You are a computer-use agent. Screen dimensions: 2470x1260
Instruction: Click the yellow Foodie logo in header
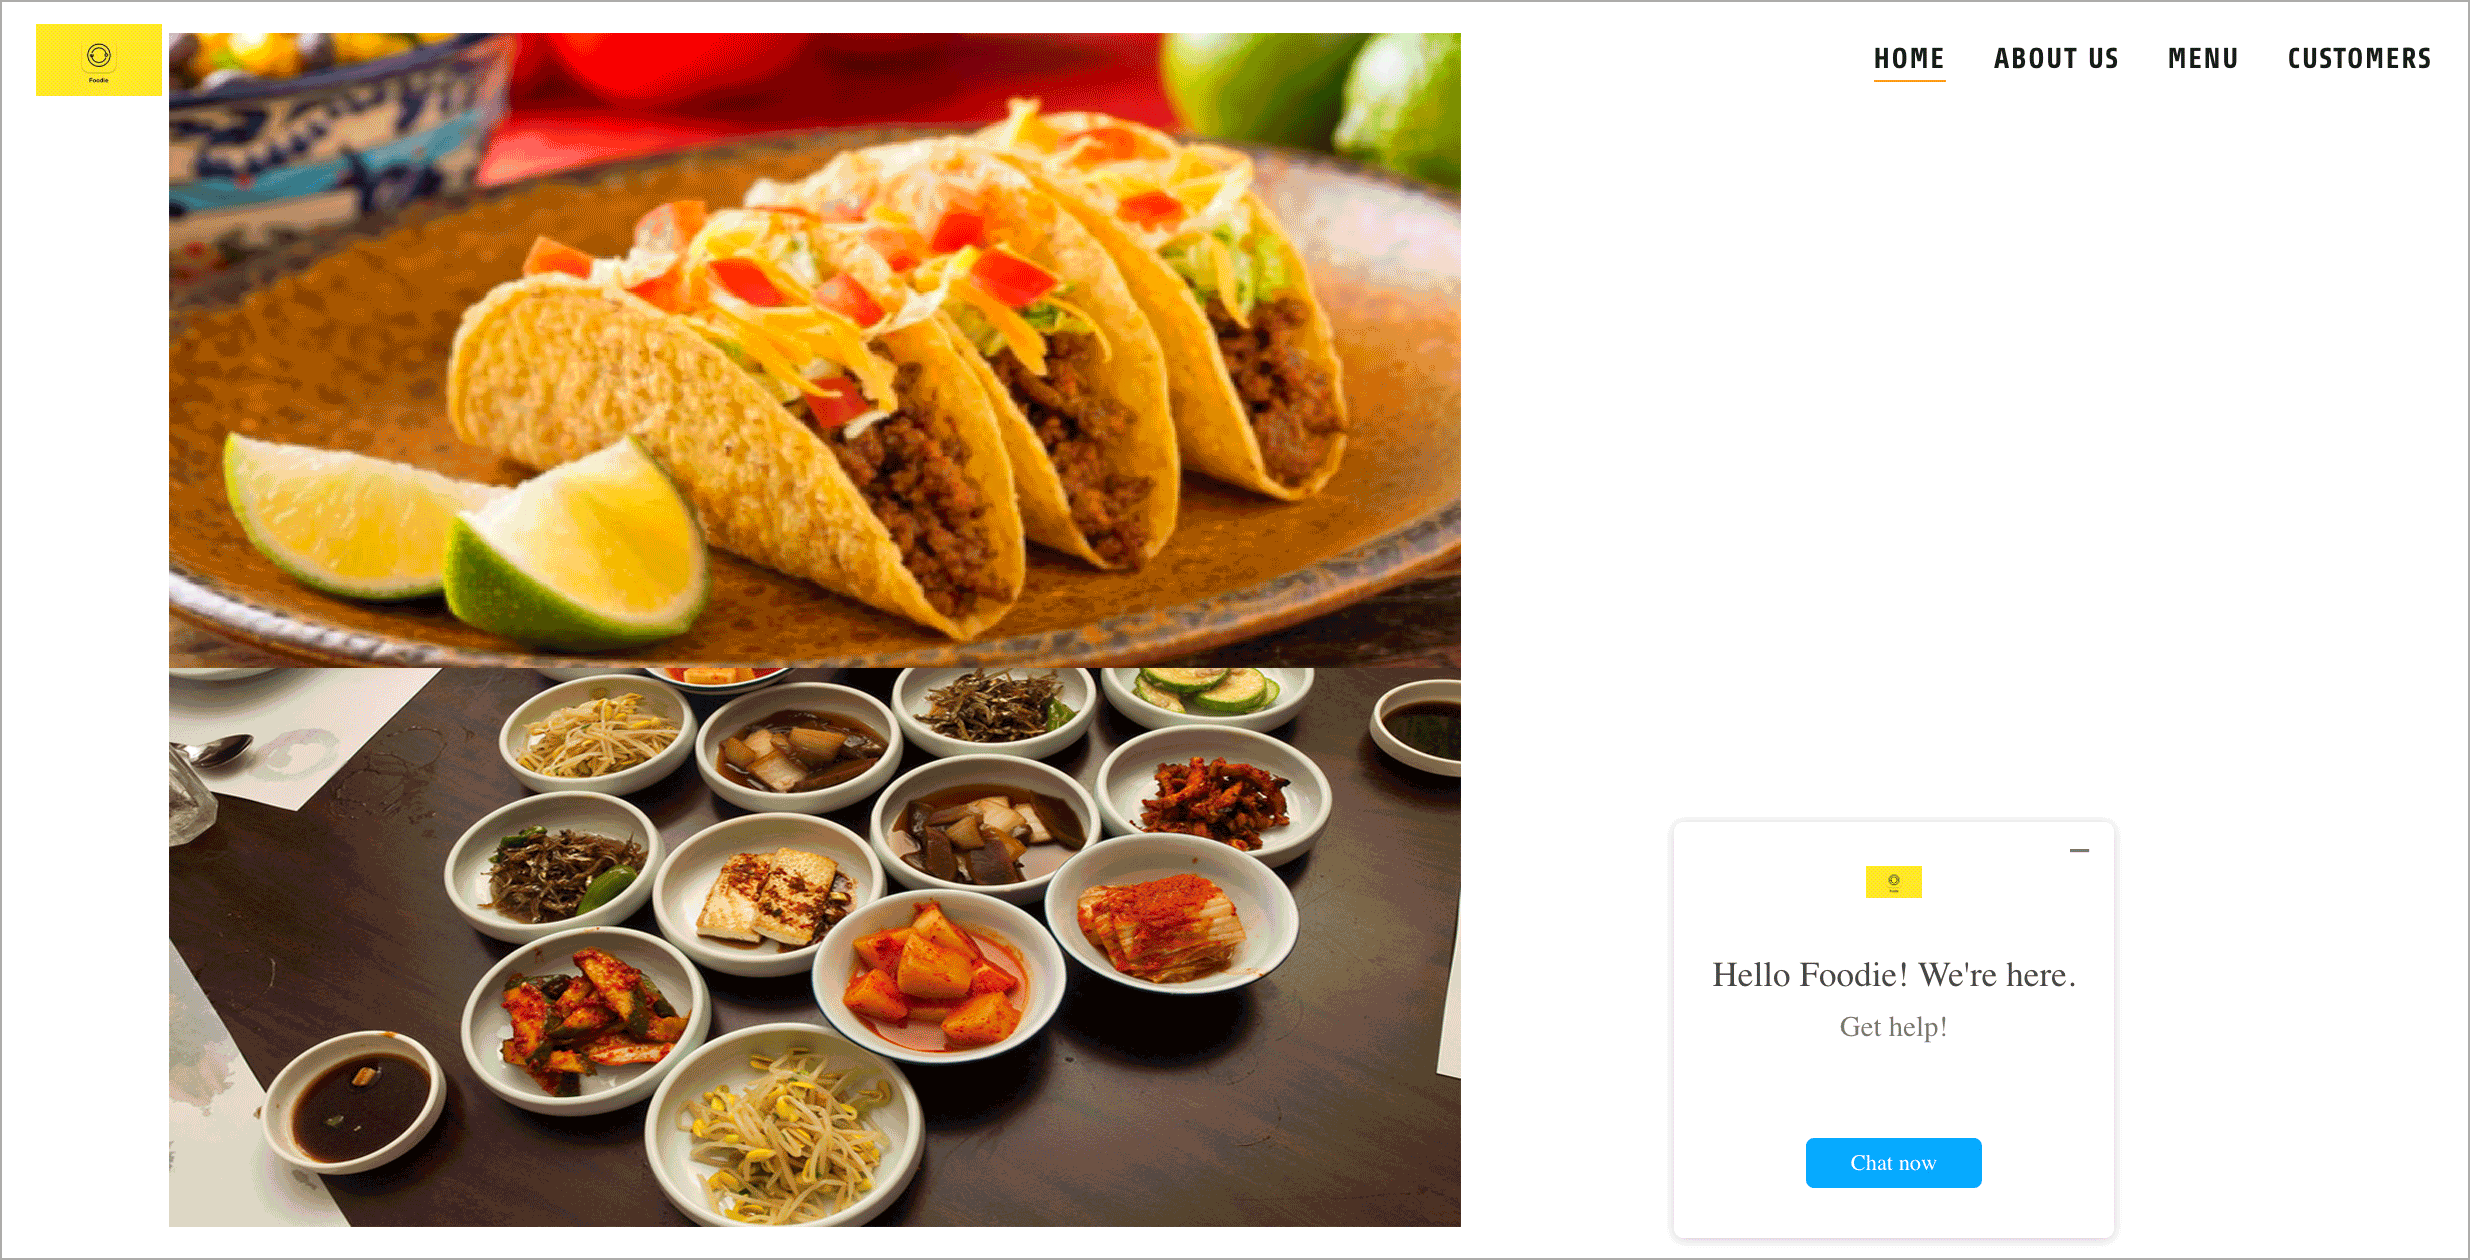pyautogui.click(x=99, y=60)
